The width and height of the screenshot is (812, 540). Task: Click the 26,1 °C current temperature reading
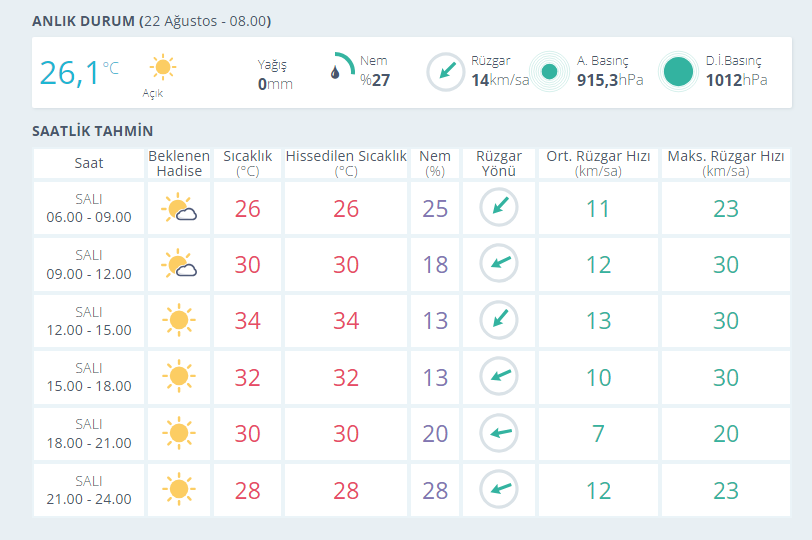(x=79, y=72)
